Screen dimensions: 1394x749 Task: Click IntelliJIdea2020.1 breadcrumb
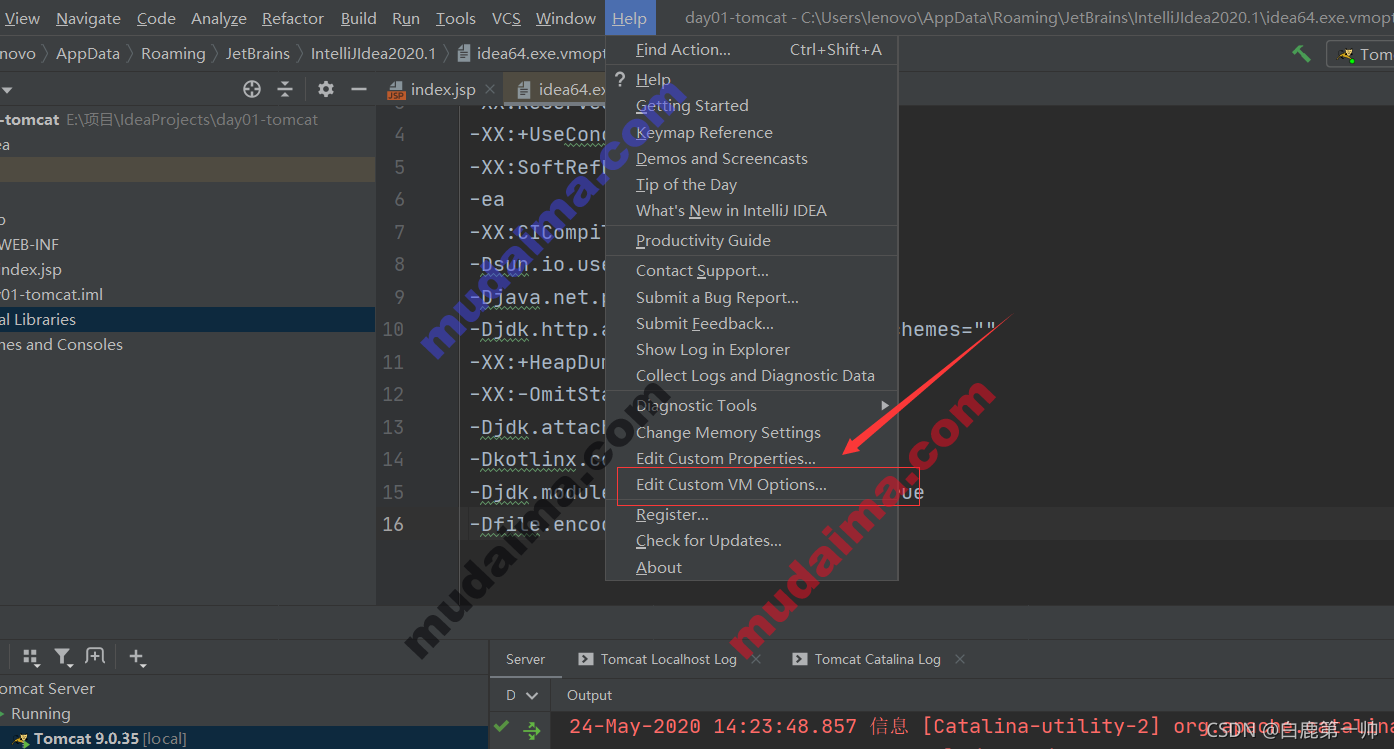pos(373,54)
